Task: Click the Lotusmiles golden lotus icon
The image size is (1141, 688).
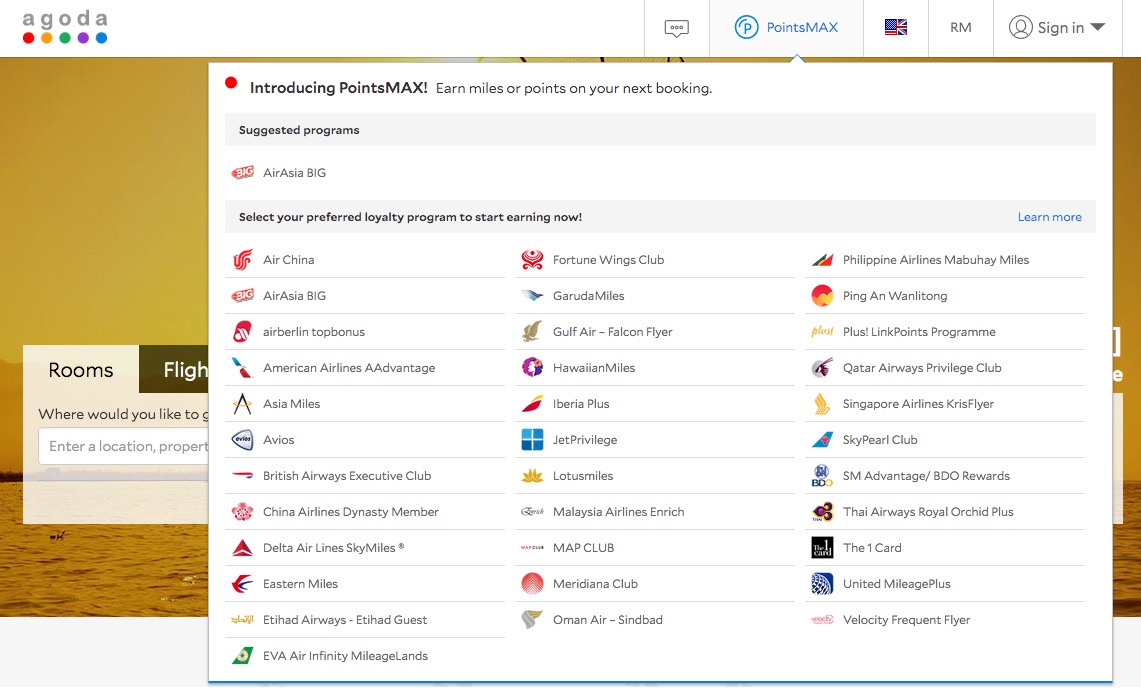Action: click(x=533, y=476)
